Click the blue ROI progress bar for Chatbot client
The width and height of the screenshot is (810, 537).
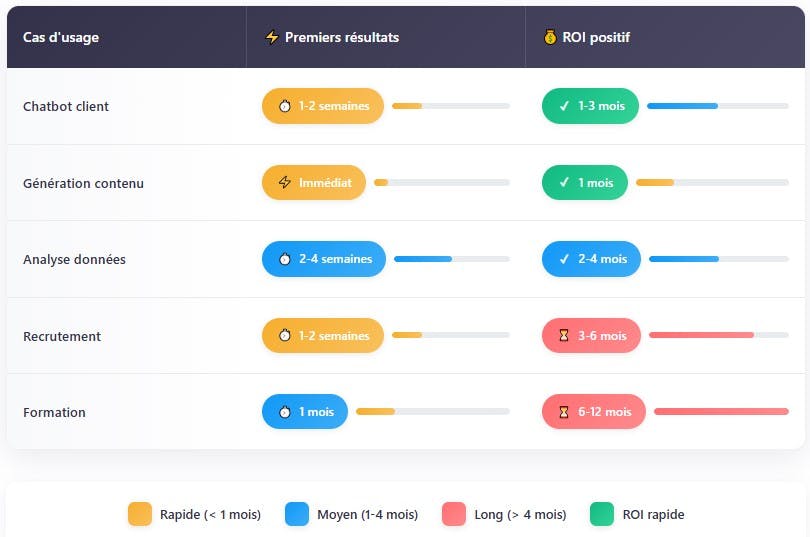tap(682, 106)
